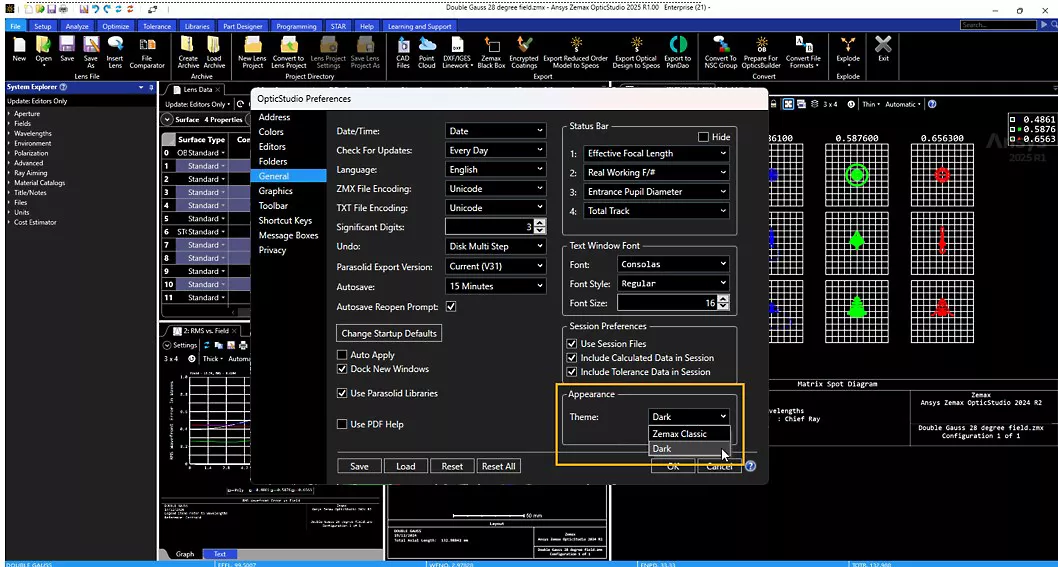This screenshot has height=567, width=1058.
Task: Toggle the Use Parasolid Libraries checkbox
Action: (x=341, y=393)
